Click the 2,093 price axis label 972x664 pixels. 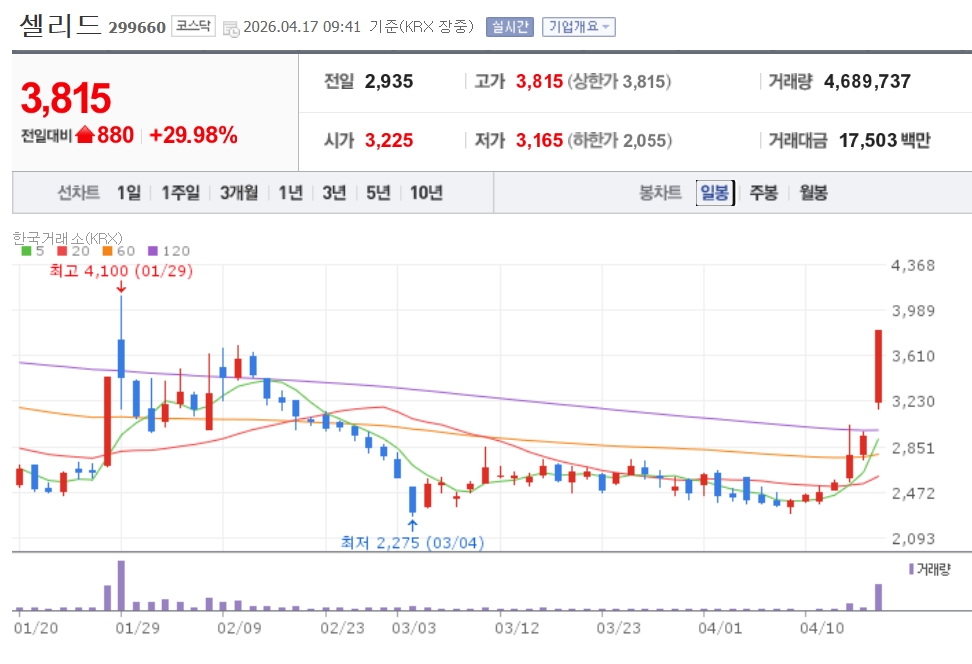912,538
